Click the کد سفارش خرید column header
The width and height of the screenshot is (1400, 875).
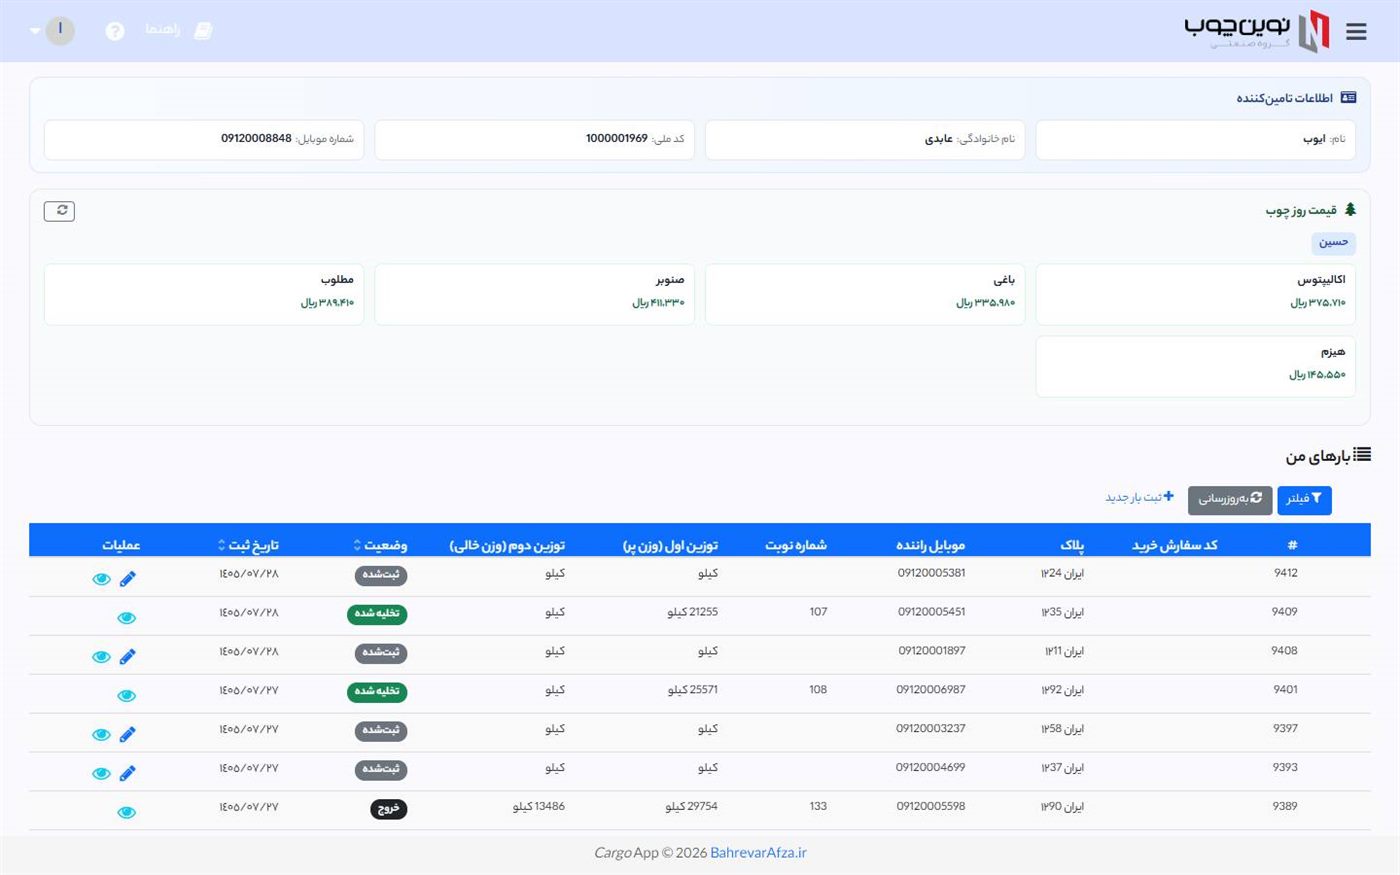(x=1175, y=545)
